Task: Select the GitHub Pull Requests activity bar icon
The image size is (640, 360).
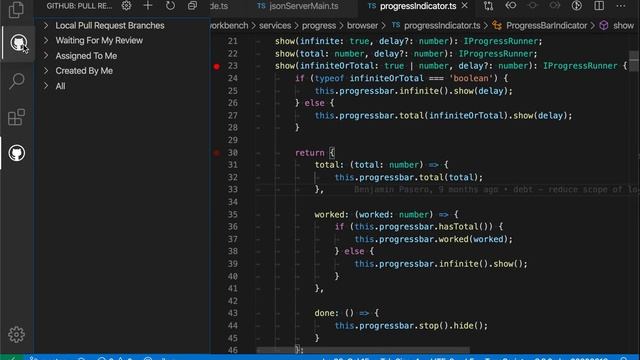Action: pos(18,42)
